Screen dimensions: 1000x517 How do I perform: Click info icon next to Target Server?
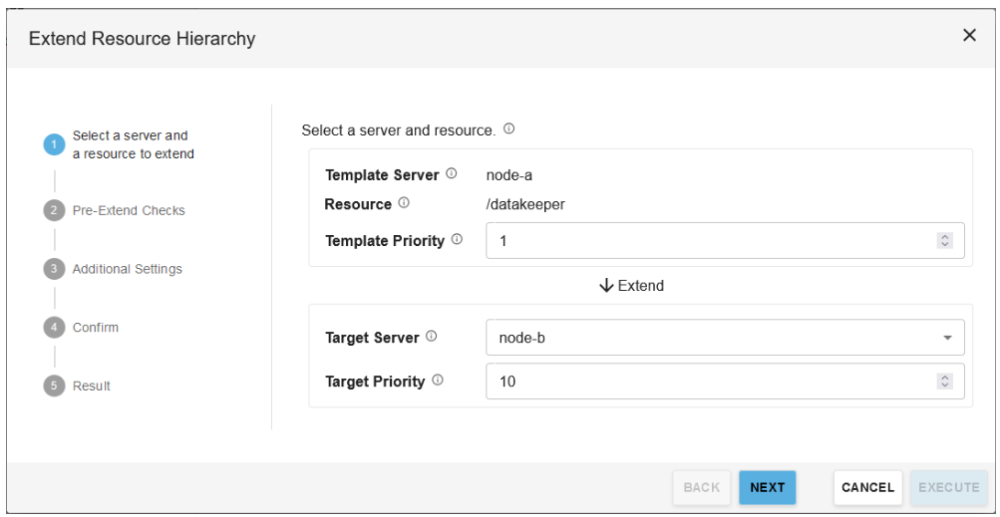[x=431, y=337]
